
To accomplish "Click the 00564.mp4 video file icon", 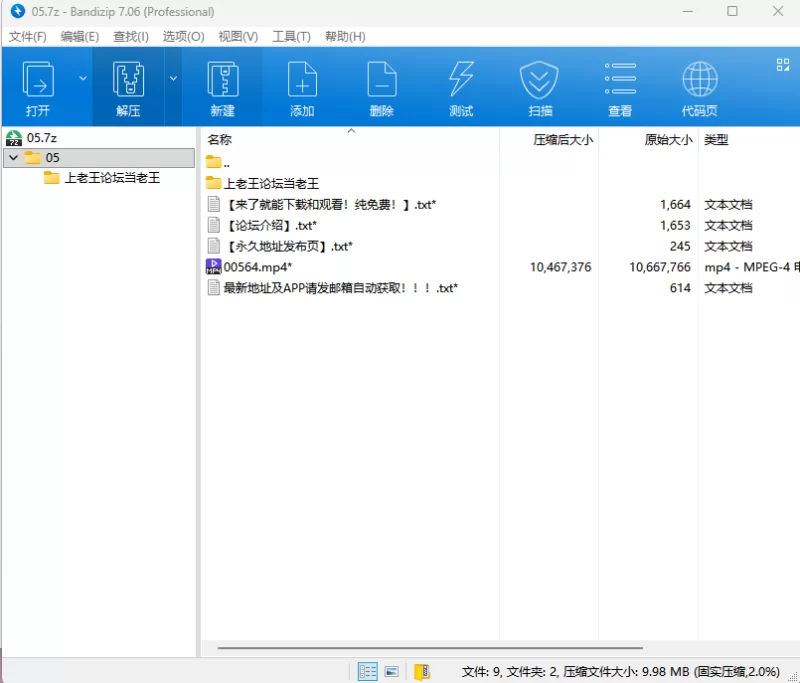I will (213, 267).
